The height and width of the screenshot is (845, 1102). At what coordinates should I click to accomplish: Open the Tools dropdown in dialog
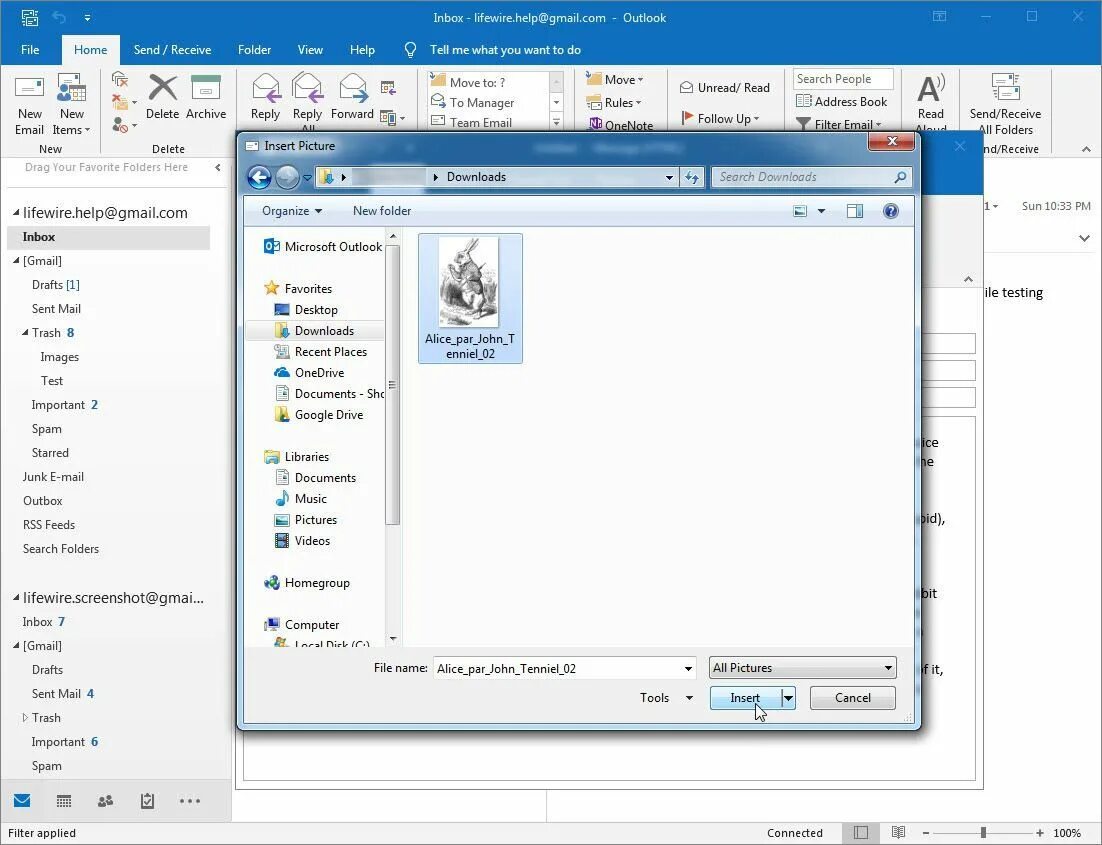coord(666,698)
